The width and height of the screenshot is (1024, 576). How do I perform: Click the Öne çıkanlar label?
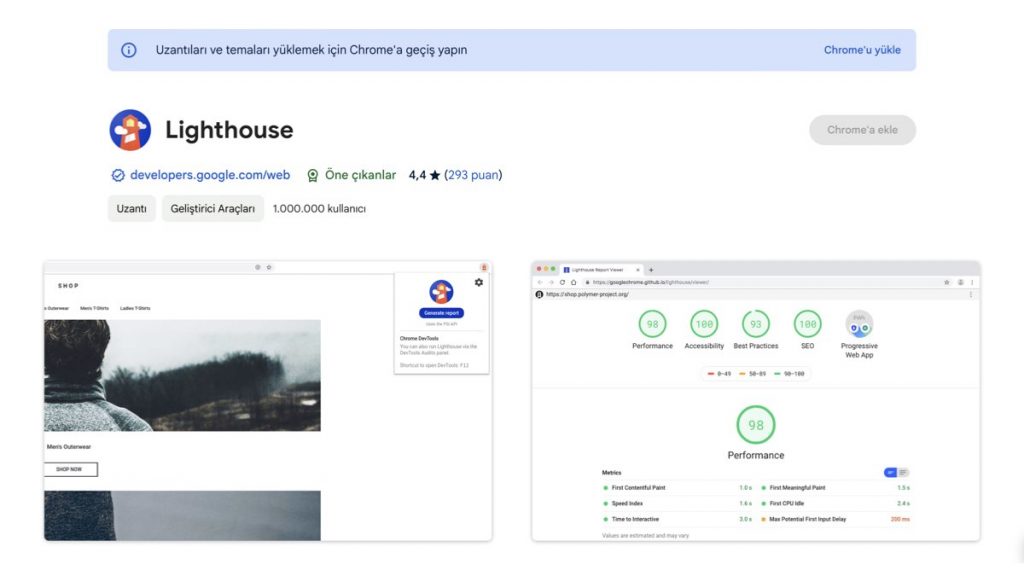point(360,175)
